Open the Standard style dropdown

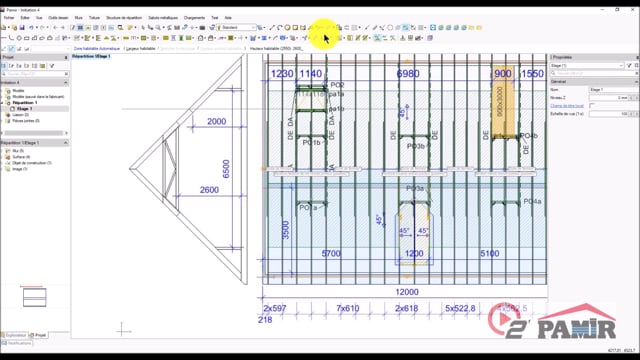point(236,28)
